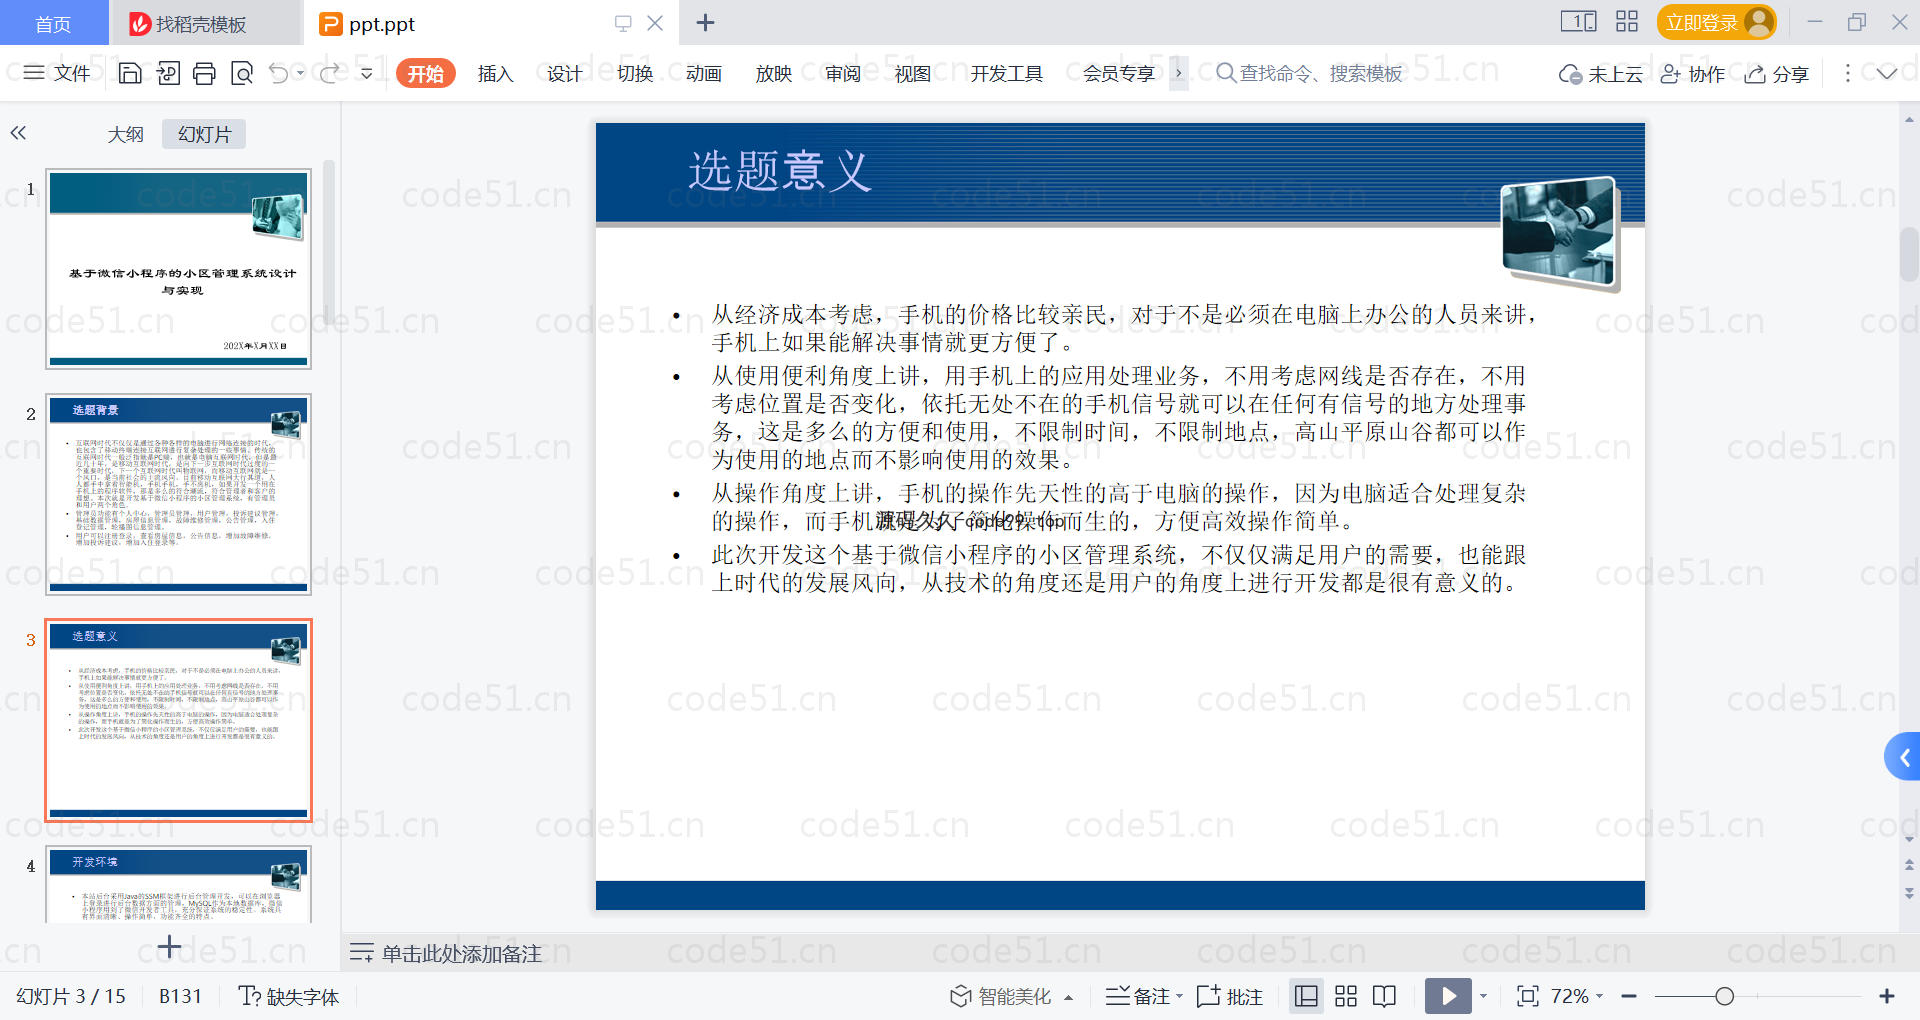Click fit slide to window icon
Viewport: 1920px width, 1020px height.
tap(1527, 996)
